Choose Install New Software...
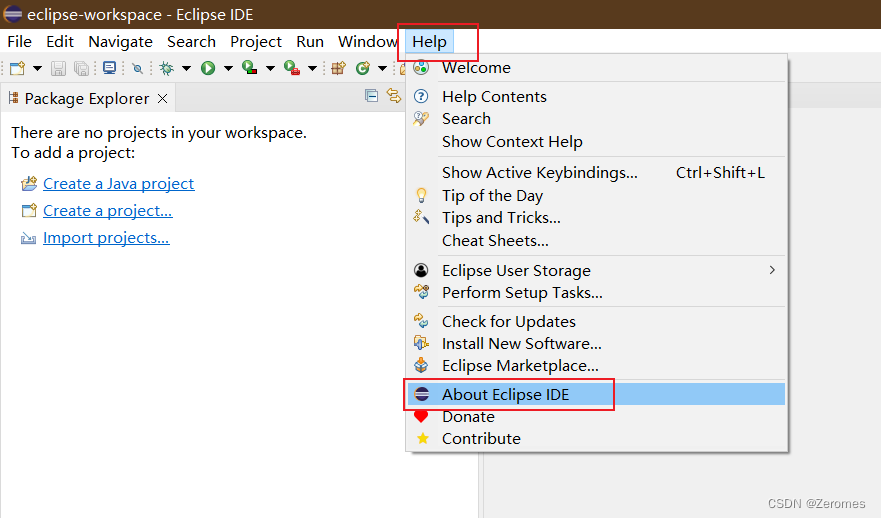This screenshot has width=881, height=518. (x=596, y=343)
